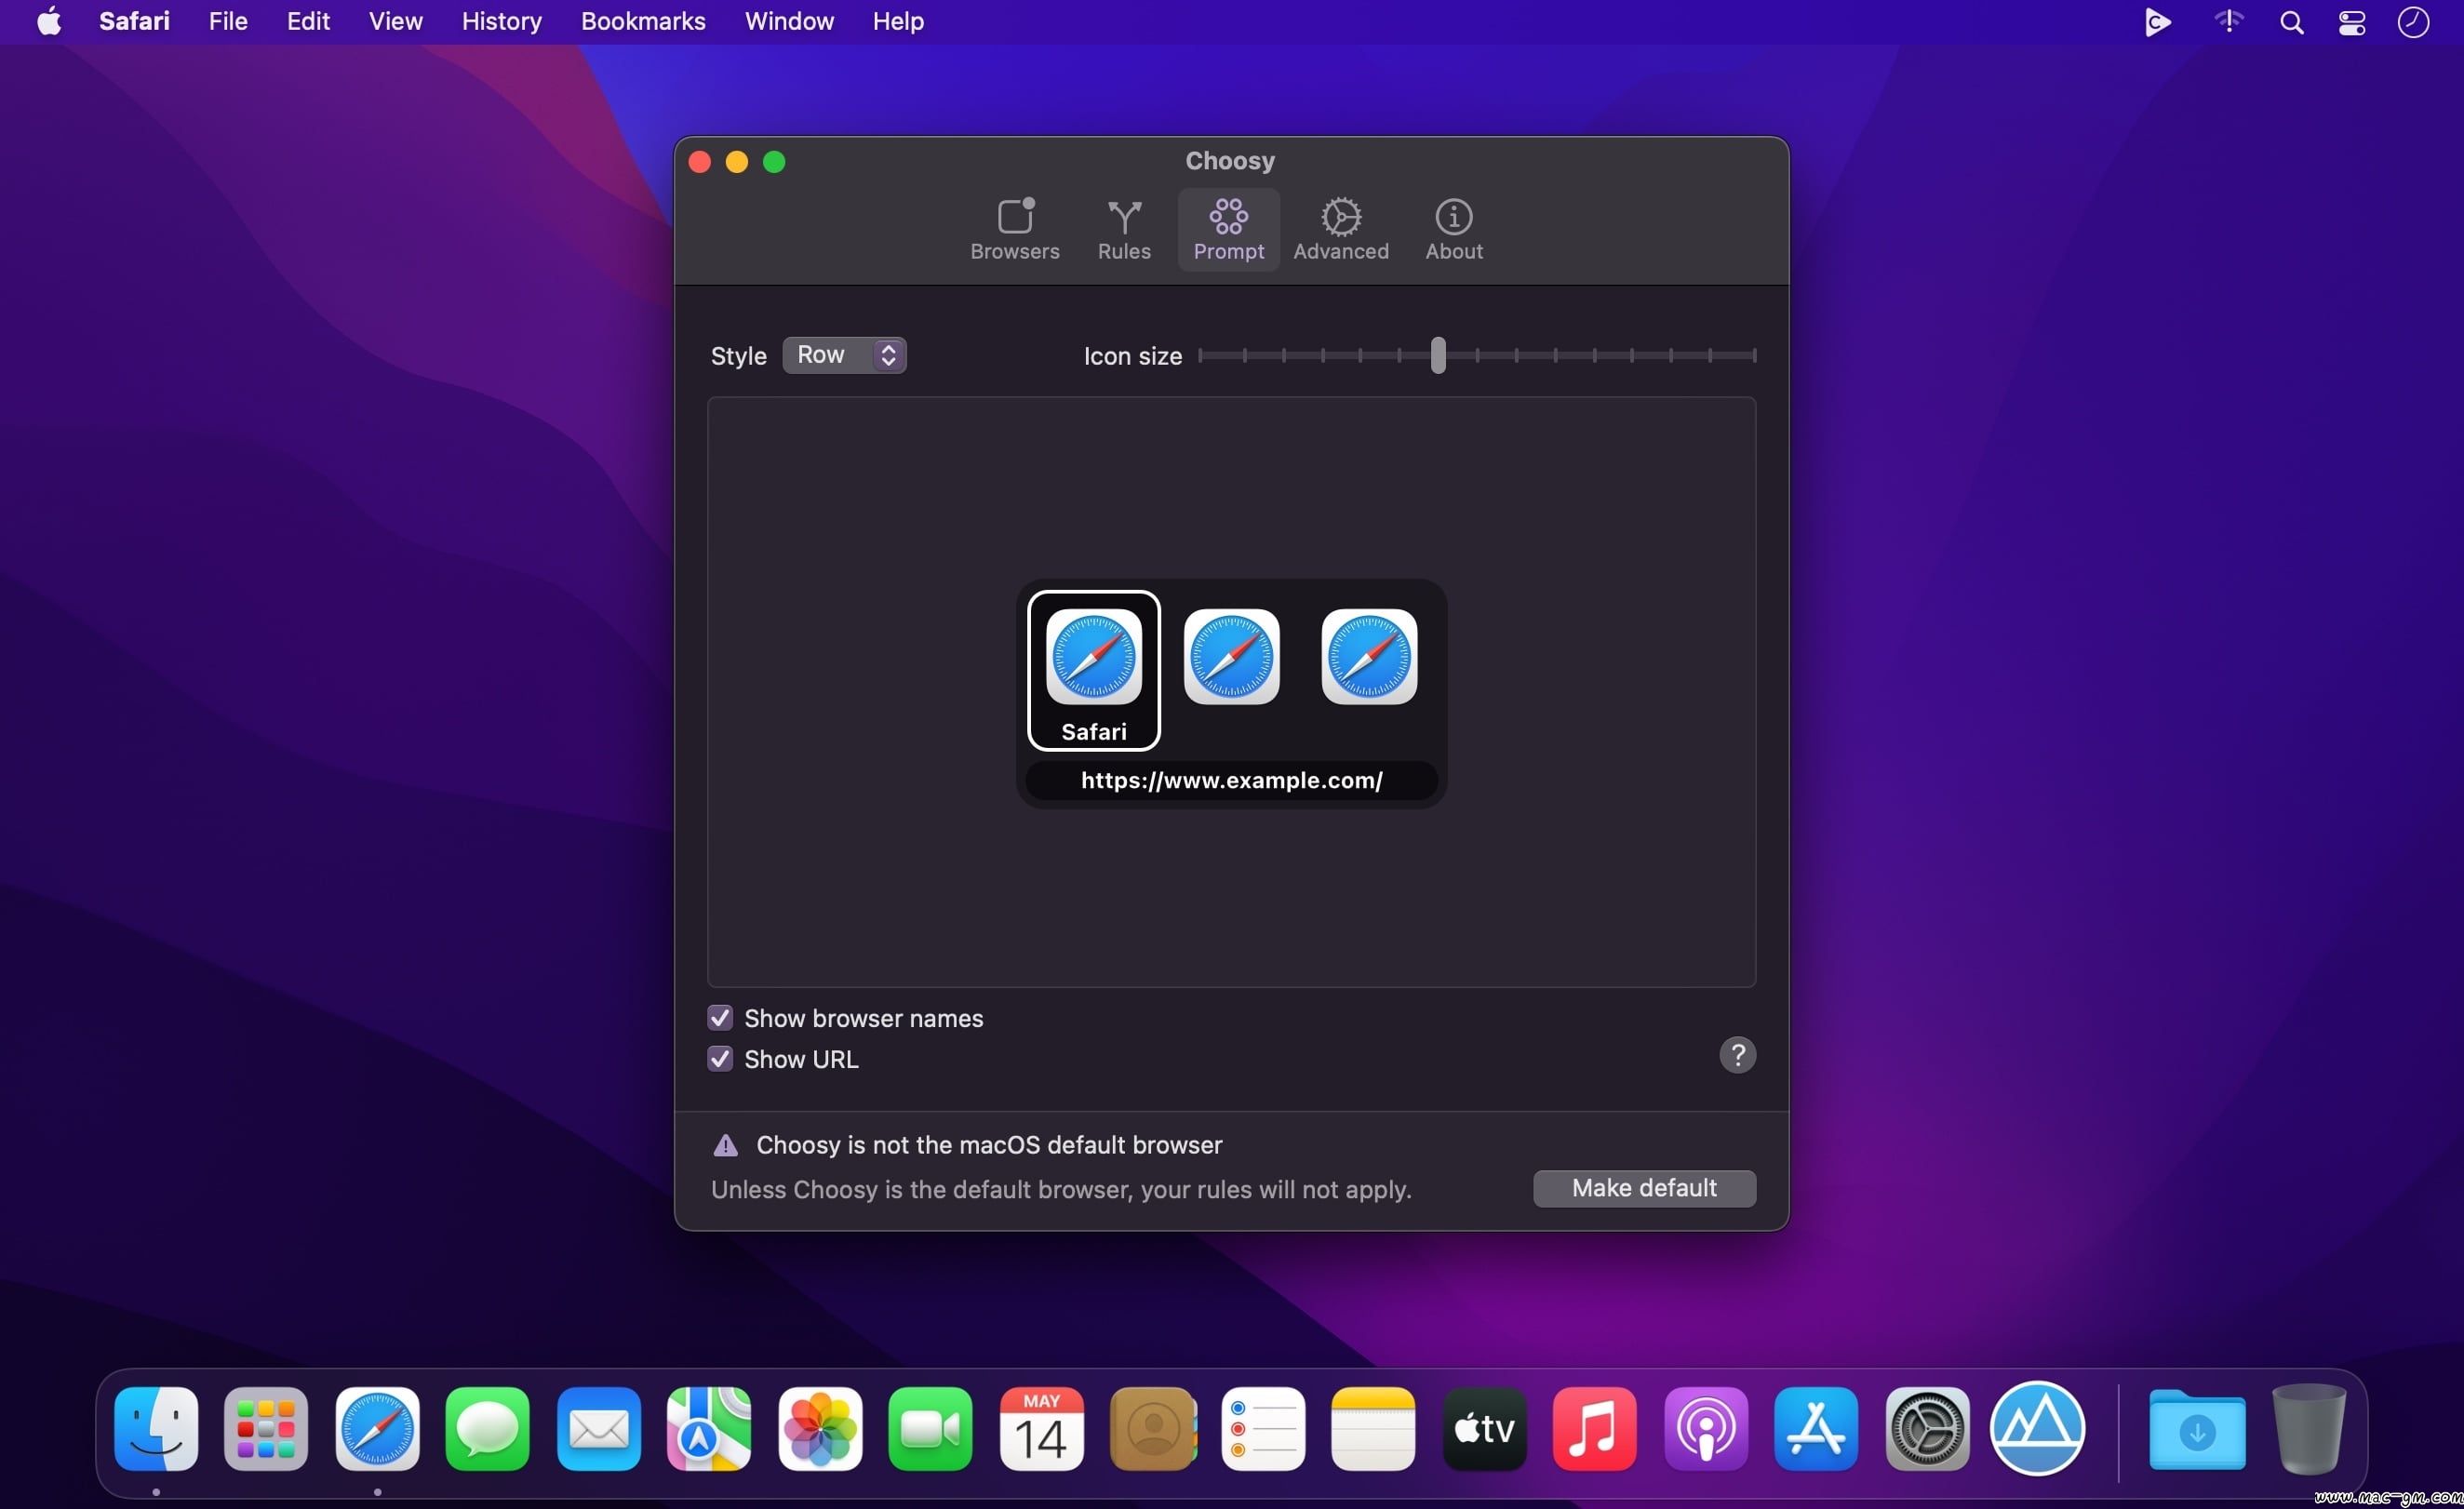2464x1509 pixels.
Task: Open FaceTime from the Dock
Action: pyautogui.click(x=930, y=1428)
